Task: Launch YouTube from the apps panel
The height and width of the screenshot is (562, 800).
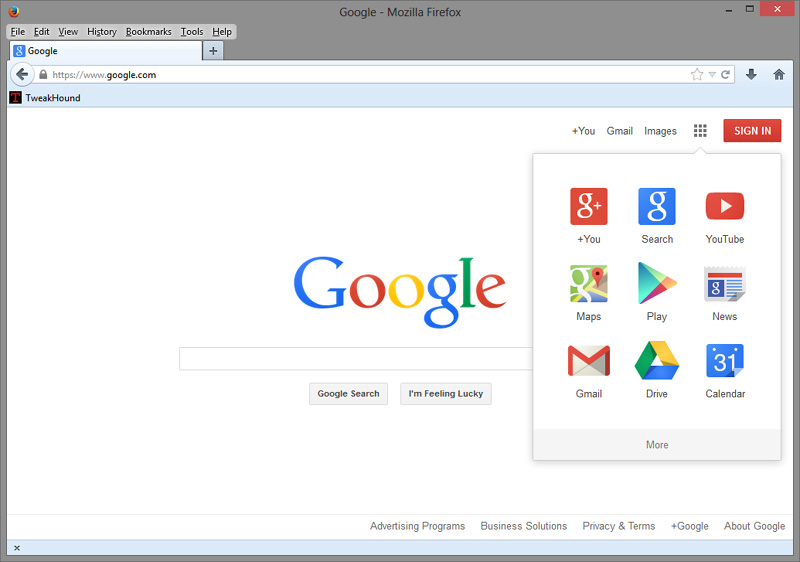Action: [724, 207]
